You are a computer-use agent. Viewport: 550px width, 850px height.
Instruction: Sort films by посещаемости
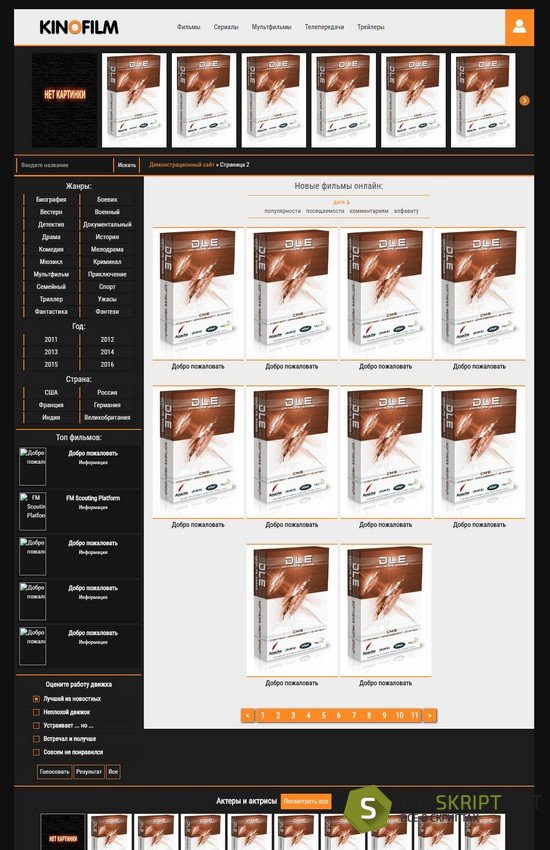coord(325,211)
